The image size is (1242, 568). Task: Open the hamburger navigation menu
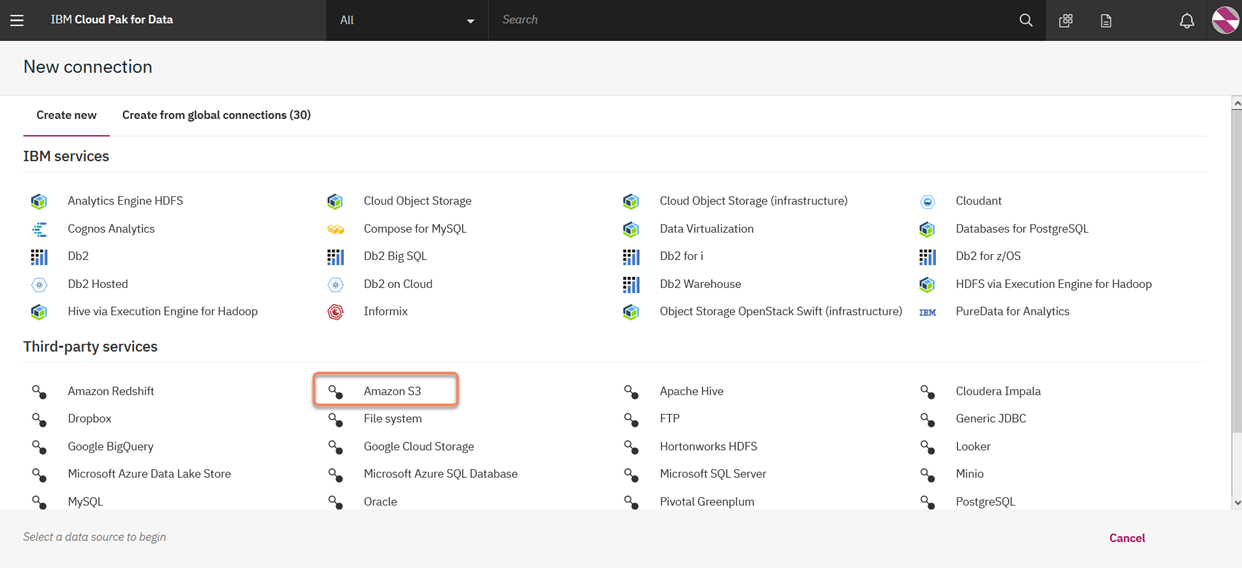pos(17,20)
